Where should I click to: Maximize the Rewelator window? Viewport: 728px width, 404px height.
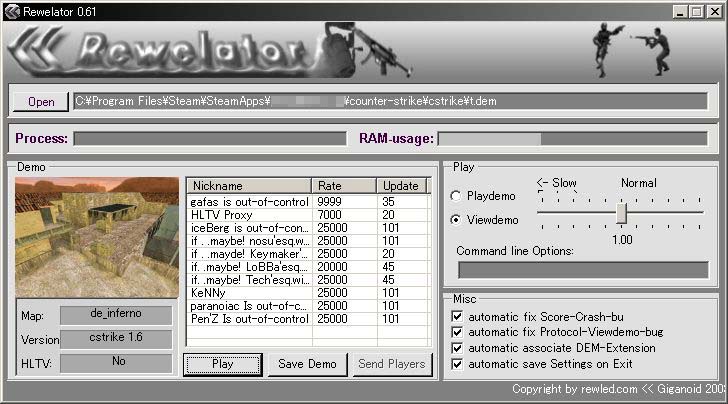click(696, 12)
